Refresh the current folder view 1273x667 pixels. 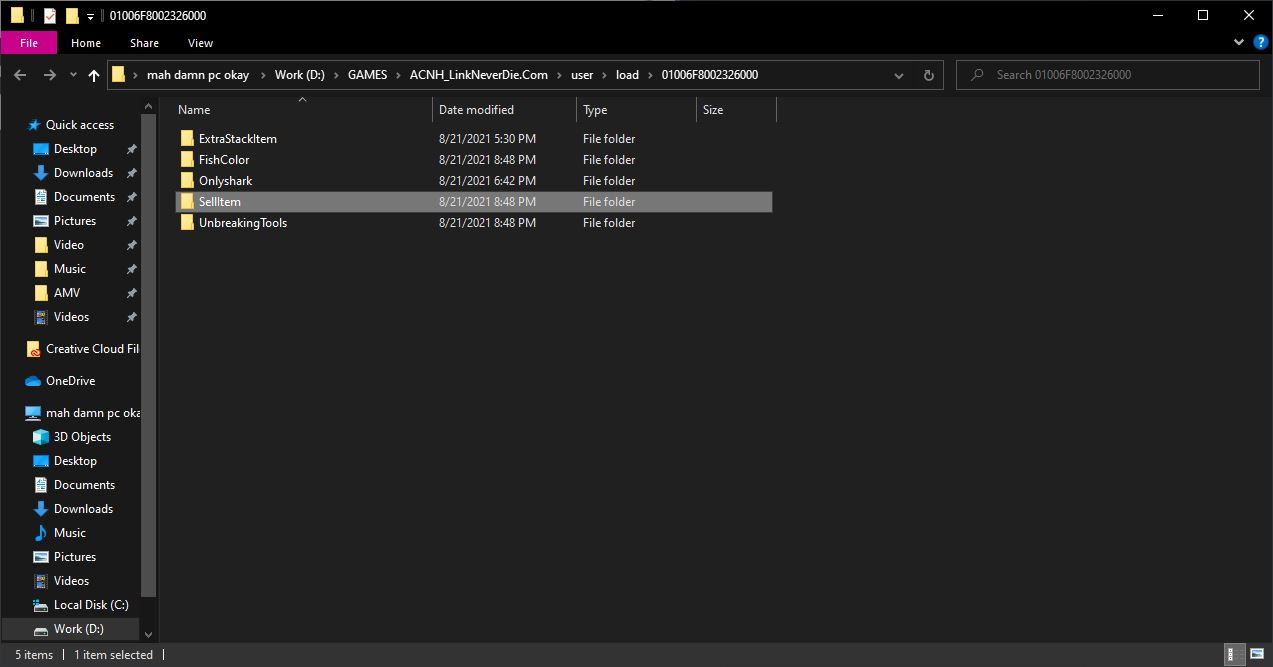click(928, 75)
